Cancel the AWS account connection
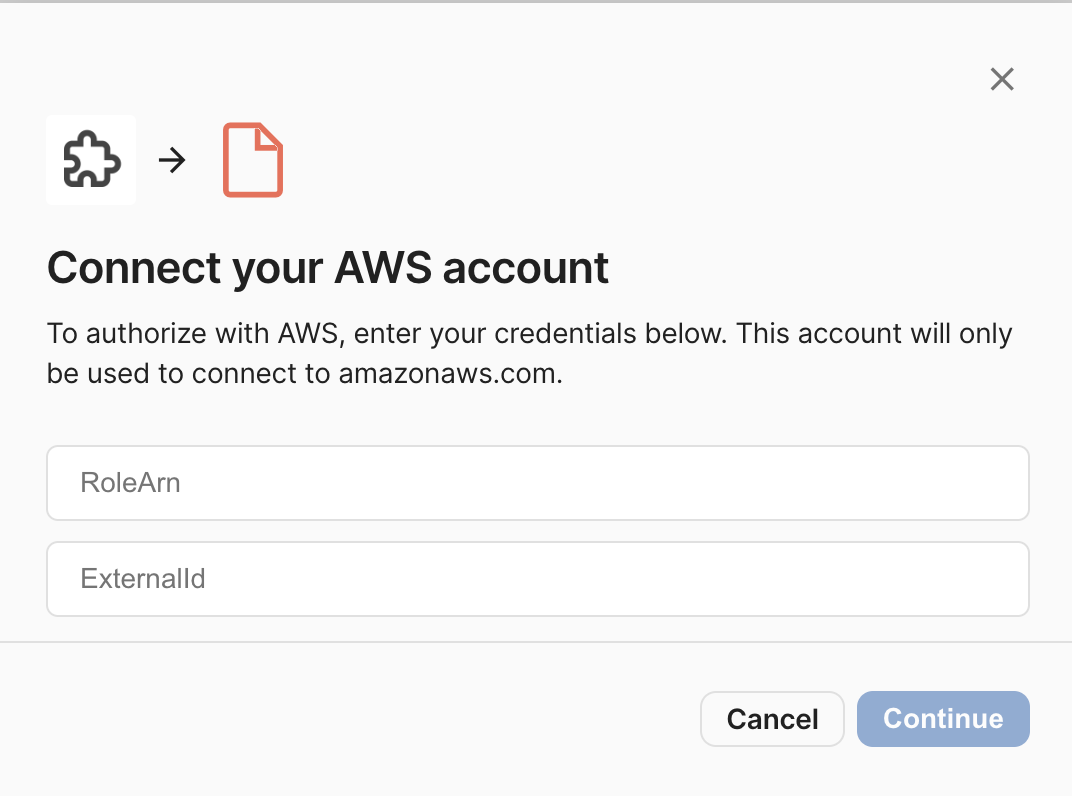The image size is (1072, 796). [772, 719]
